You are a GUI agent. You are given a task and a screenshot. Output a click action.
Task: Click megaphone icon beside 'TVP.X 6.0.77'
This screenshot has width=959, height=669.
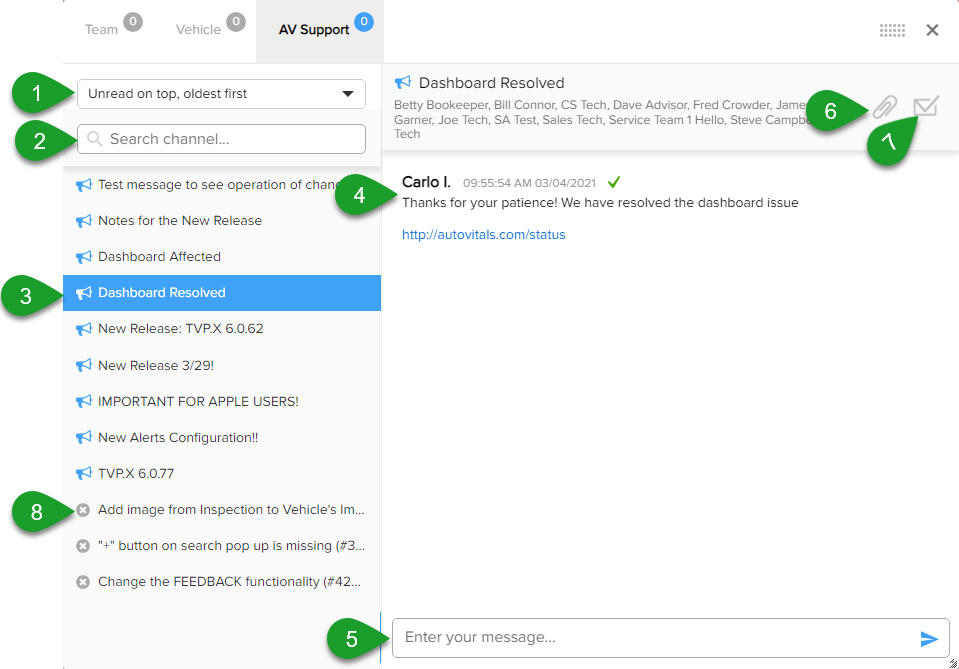[x=84, y=474]
